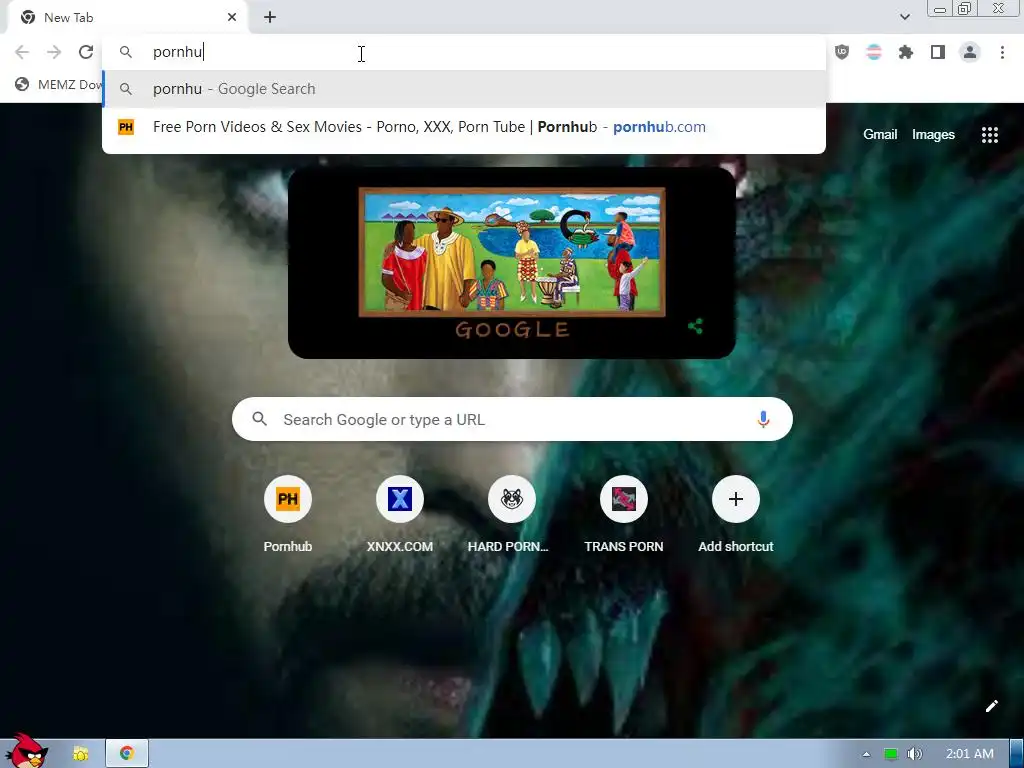Screen dimensions: 1024x768
Task: Open the file explorer taskbar icon
Action: click(80, 754)
